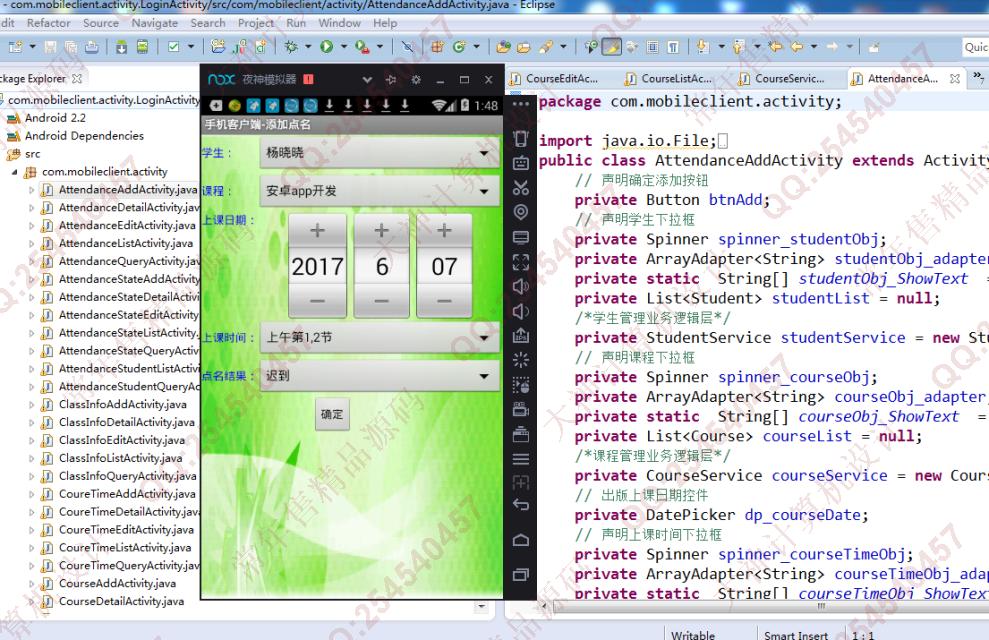Viewport: 989px width, 640px height.
Task: Open the Run button dropdown arrow
Action: (344, 47)
